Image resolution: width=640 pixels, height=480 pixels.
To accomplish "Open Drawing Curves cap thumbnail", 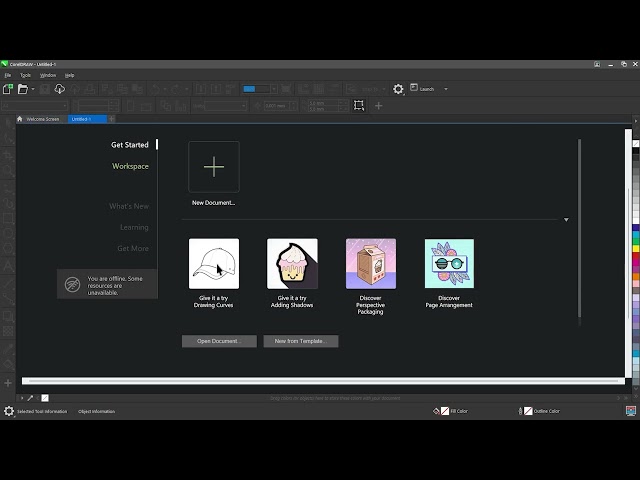I will coord(214,264).
